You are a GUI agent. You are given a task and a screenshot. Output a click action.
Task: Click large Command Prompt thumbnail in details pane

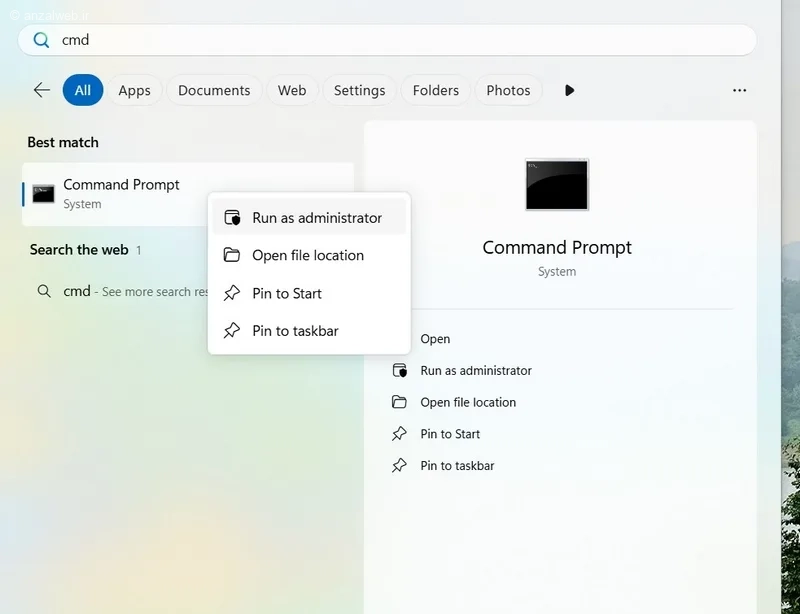click(x=557, y=184)
